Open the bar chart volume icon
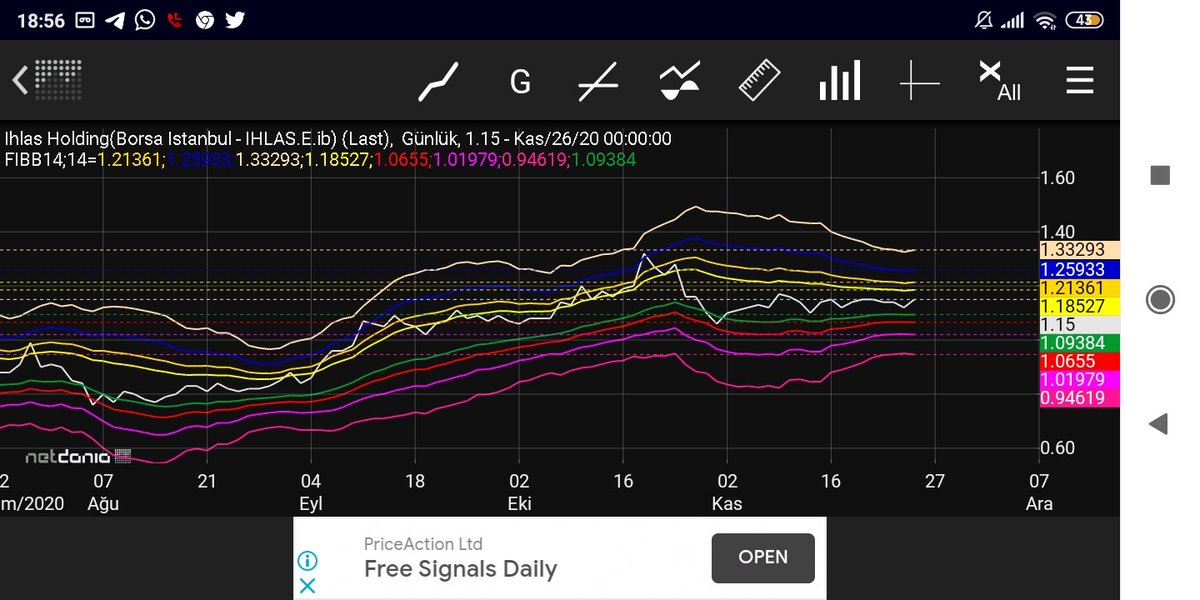The width and height of the screenshot is (1200, 600). [x=839, y=81]
